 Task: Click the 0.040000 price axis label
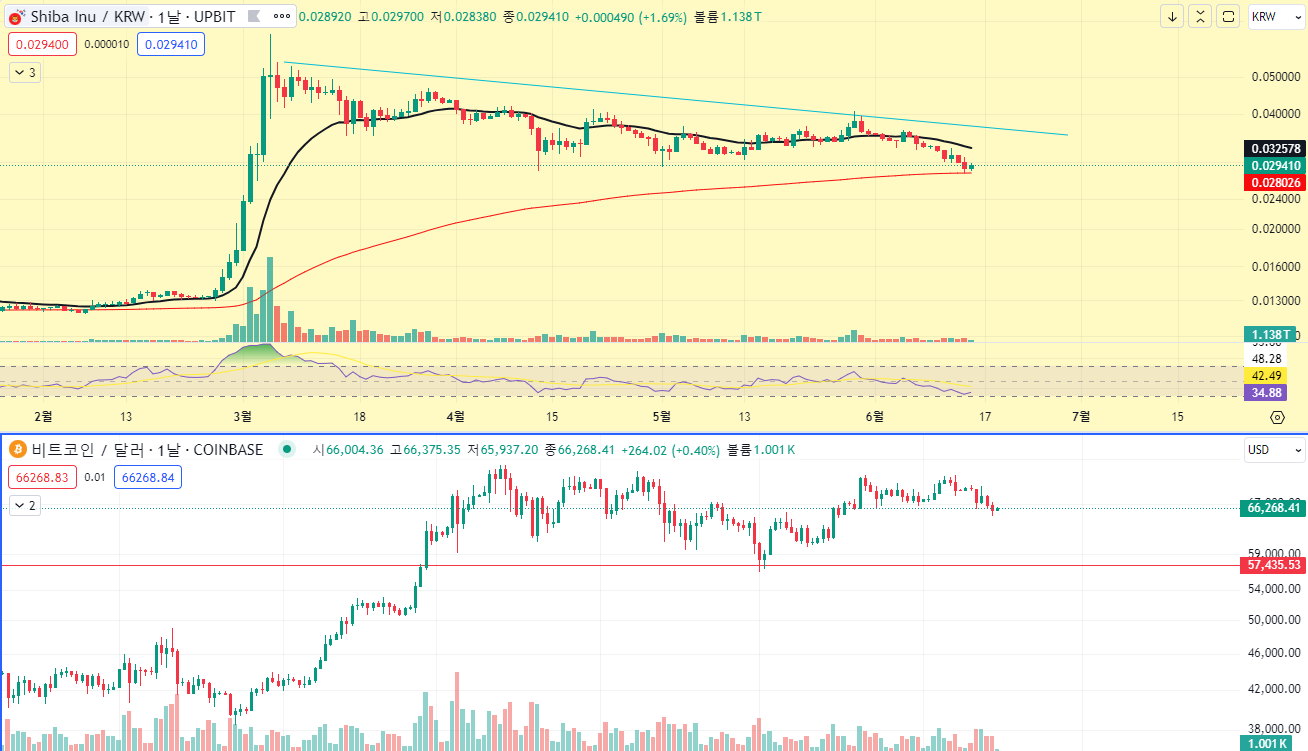(1274, 114)
